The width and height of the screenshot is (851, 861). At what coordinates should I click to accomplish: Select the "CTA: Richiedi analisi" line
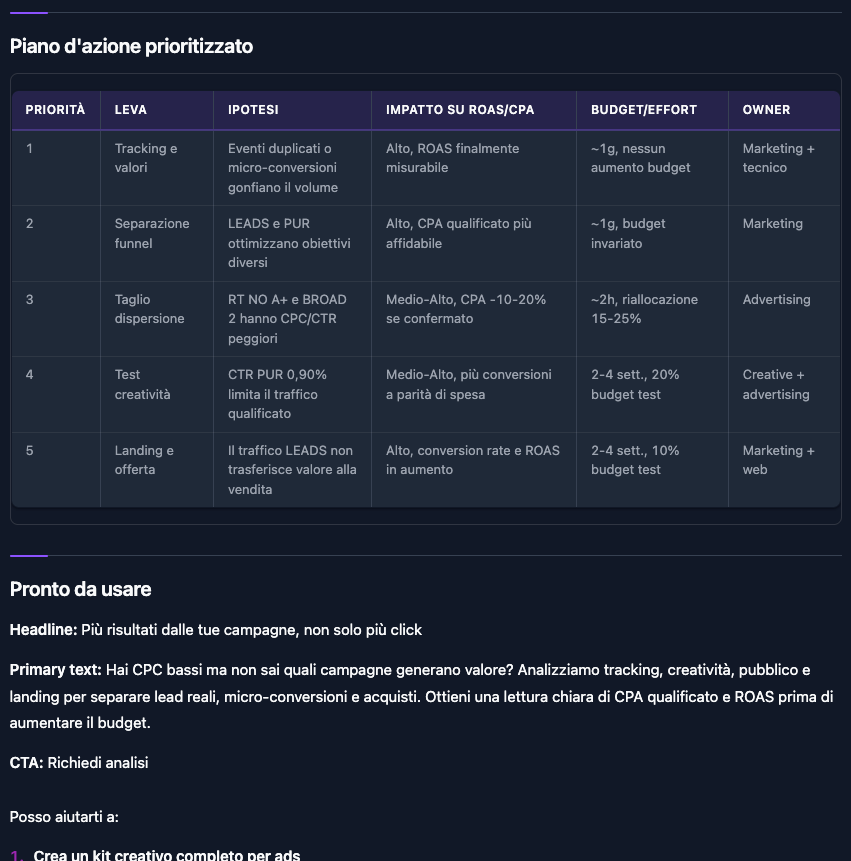click(79, 763)
